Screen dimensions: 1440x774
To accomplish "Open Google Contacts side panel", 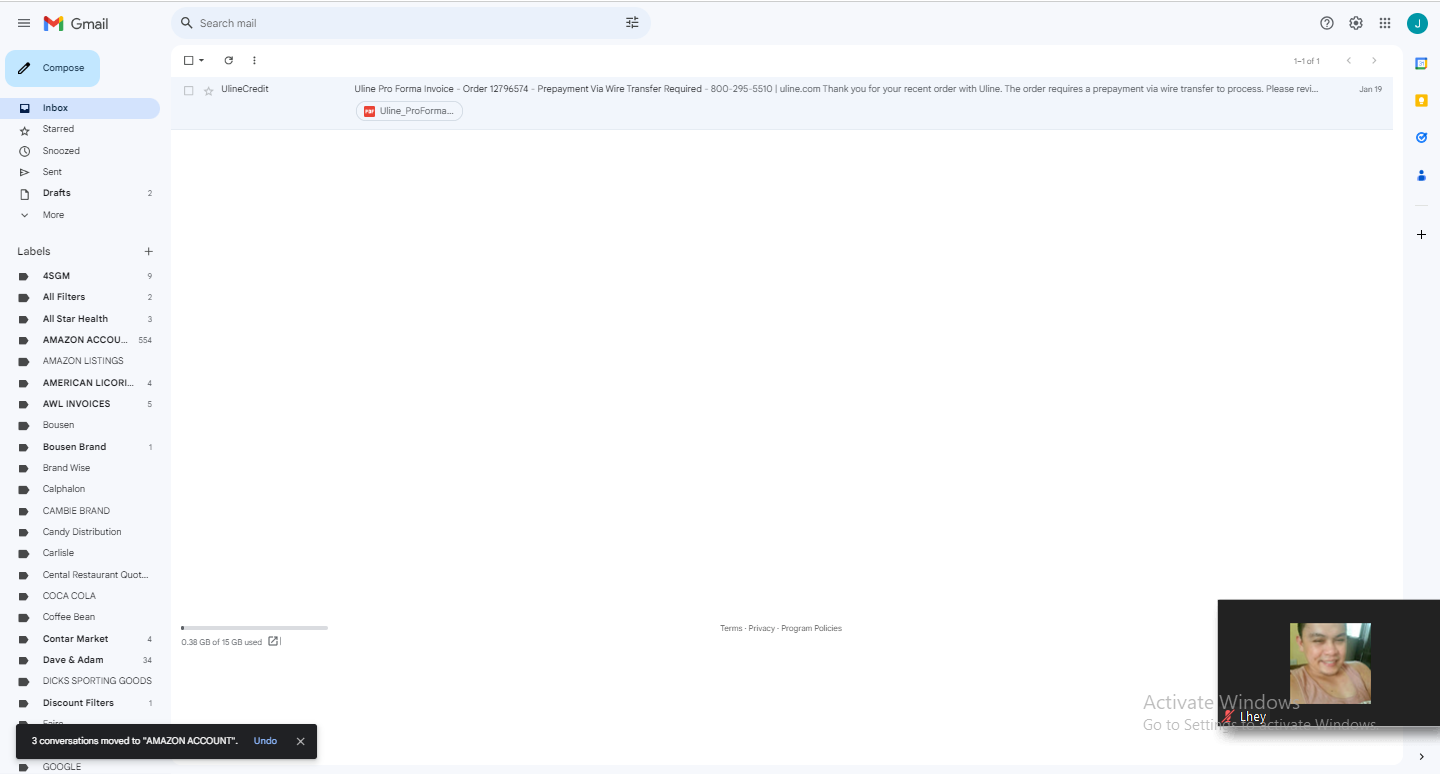I will (1421, 175).
